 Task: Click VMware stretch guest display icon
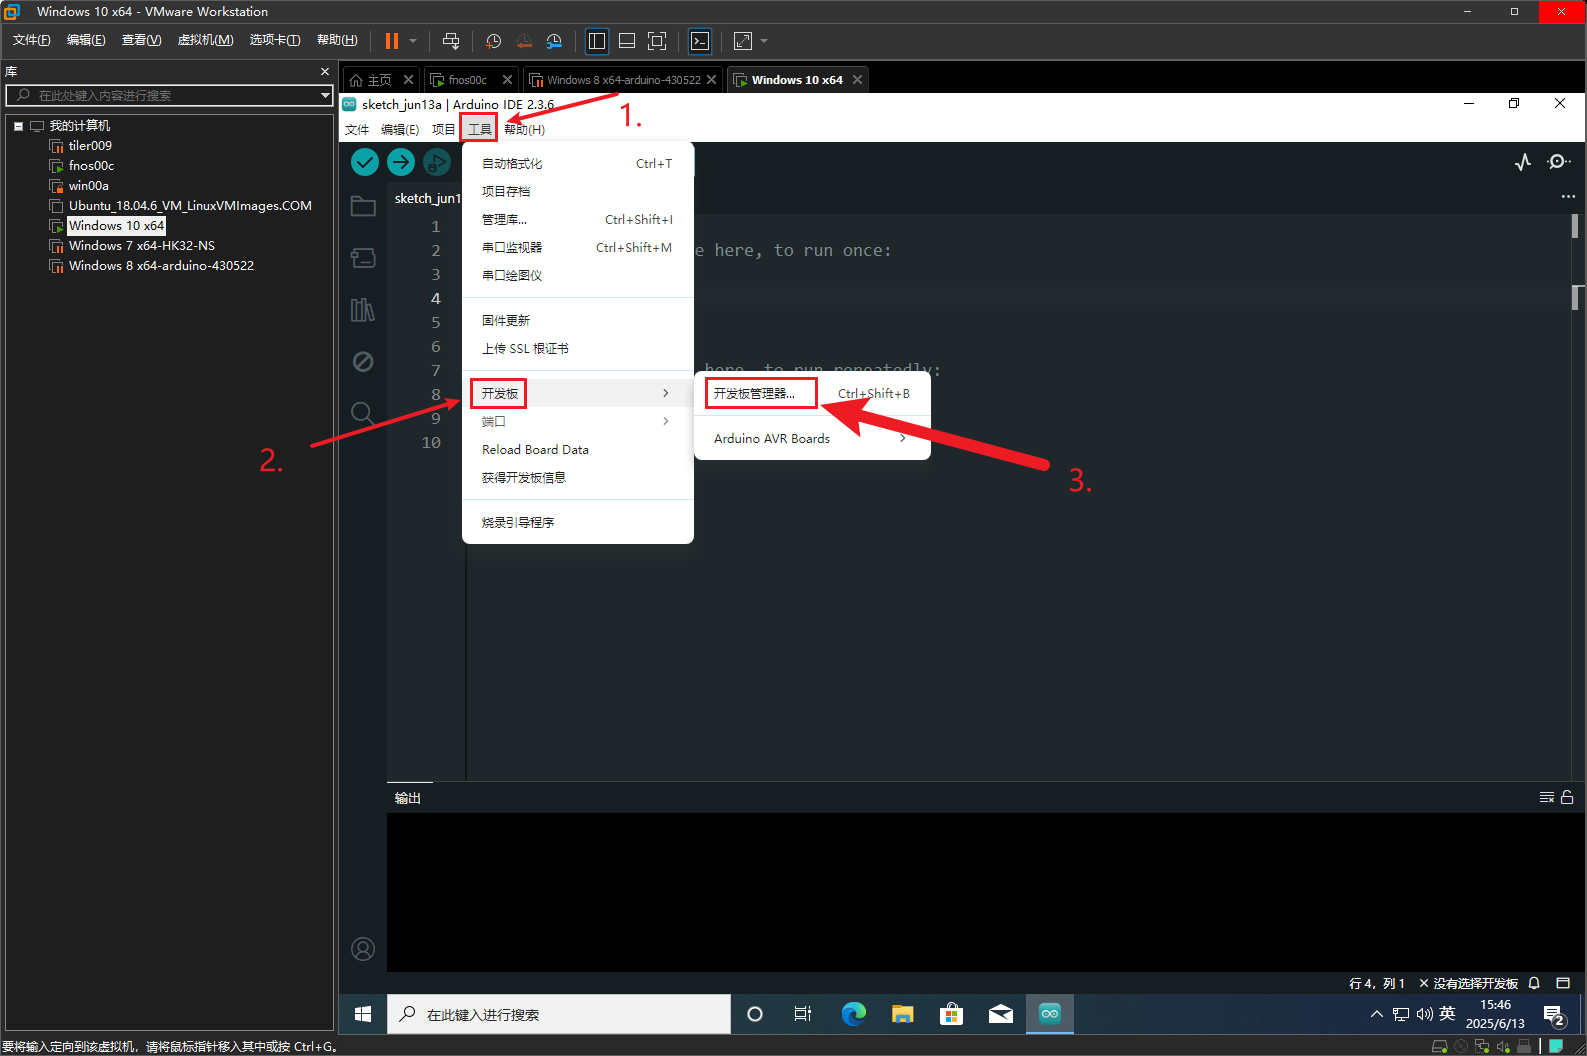(743, 41)
